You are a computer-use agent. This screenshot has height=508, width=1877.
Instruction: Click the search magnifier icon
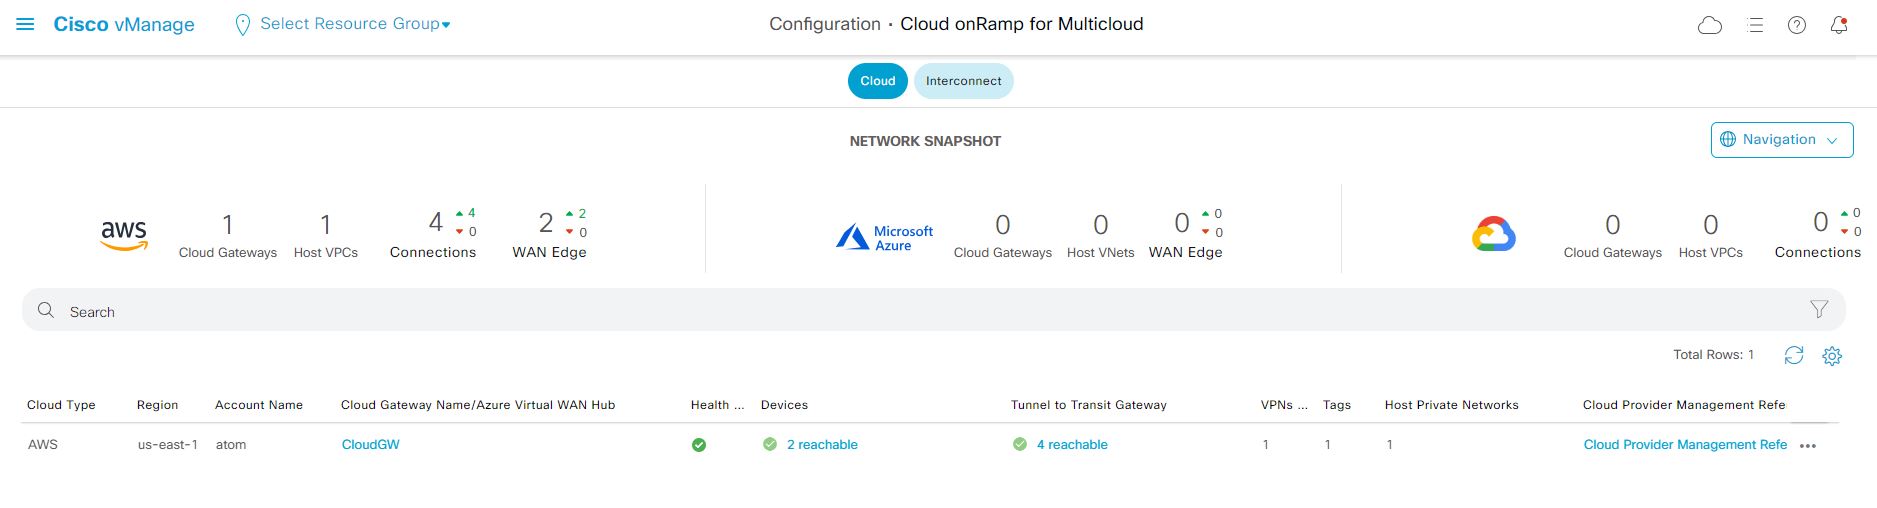coord(46,310)
